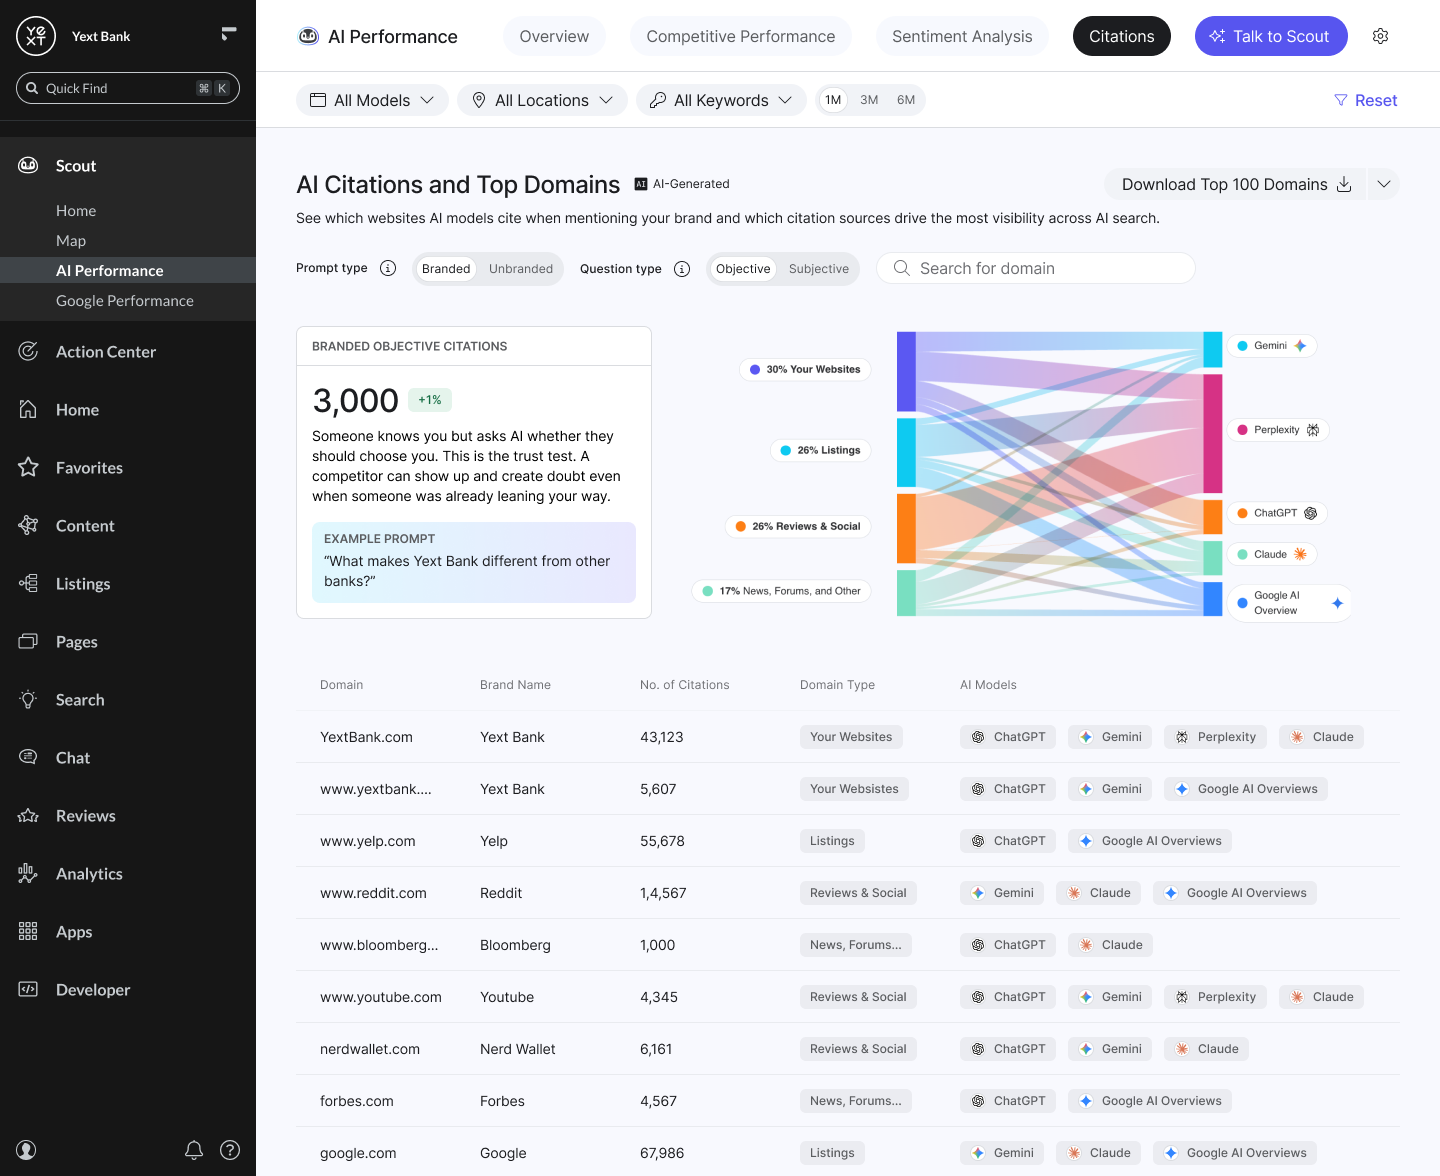Viewport: 1440px width, 1176px height.
Task: Click the '30% Your Websites' legend chip
Action: [805, 370]
